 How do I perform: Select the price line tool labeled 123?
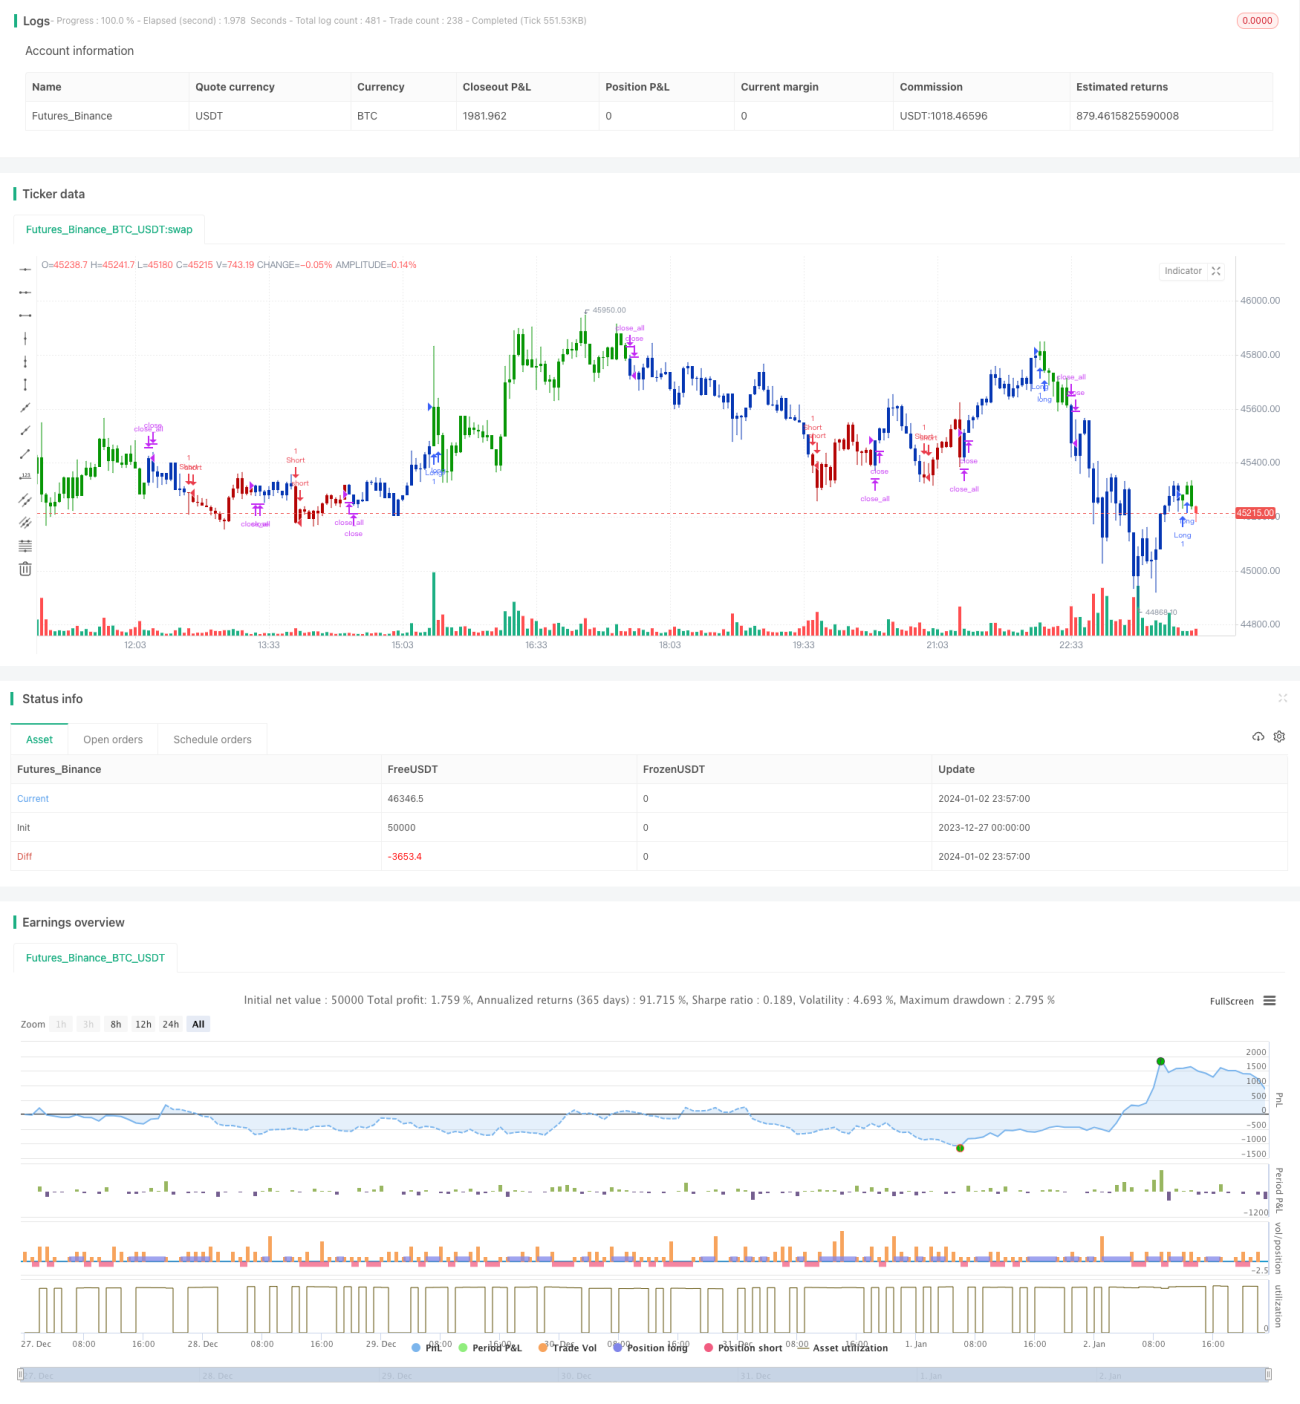click(25, 476)
